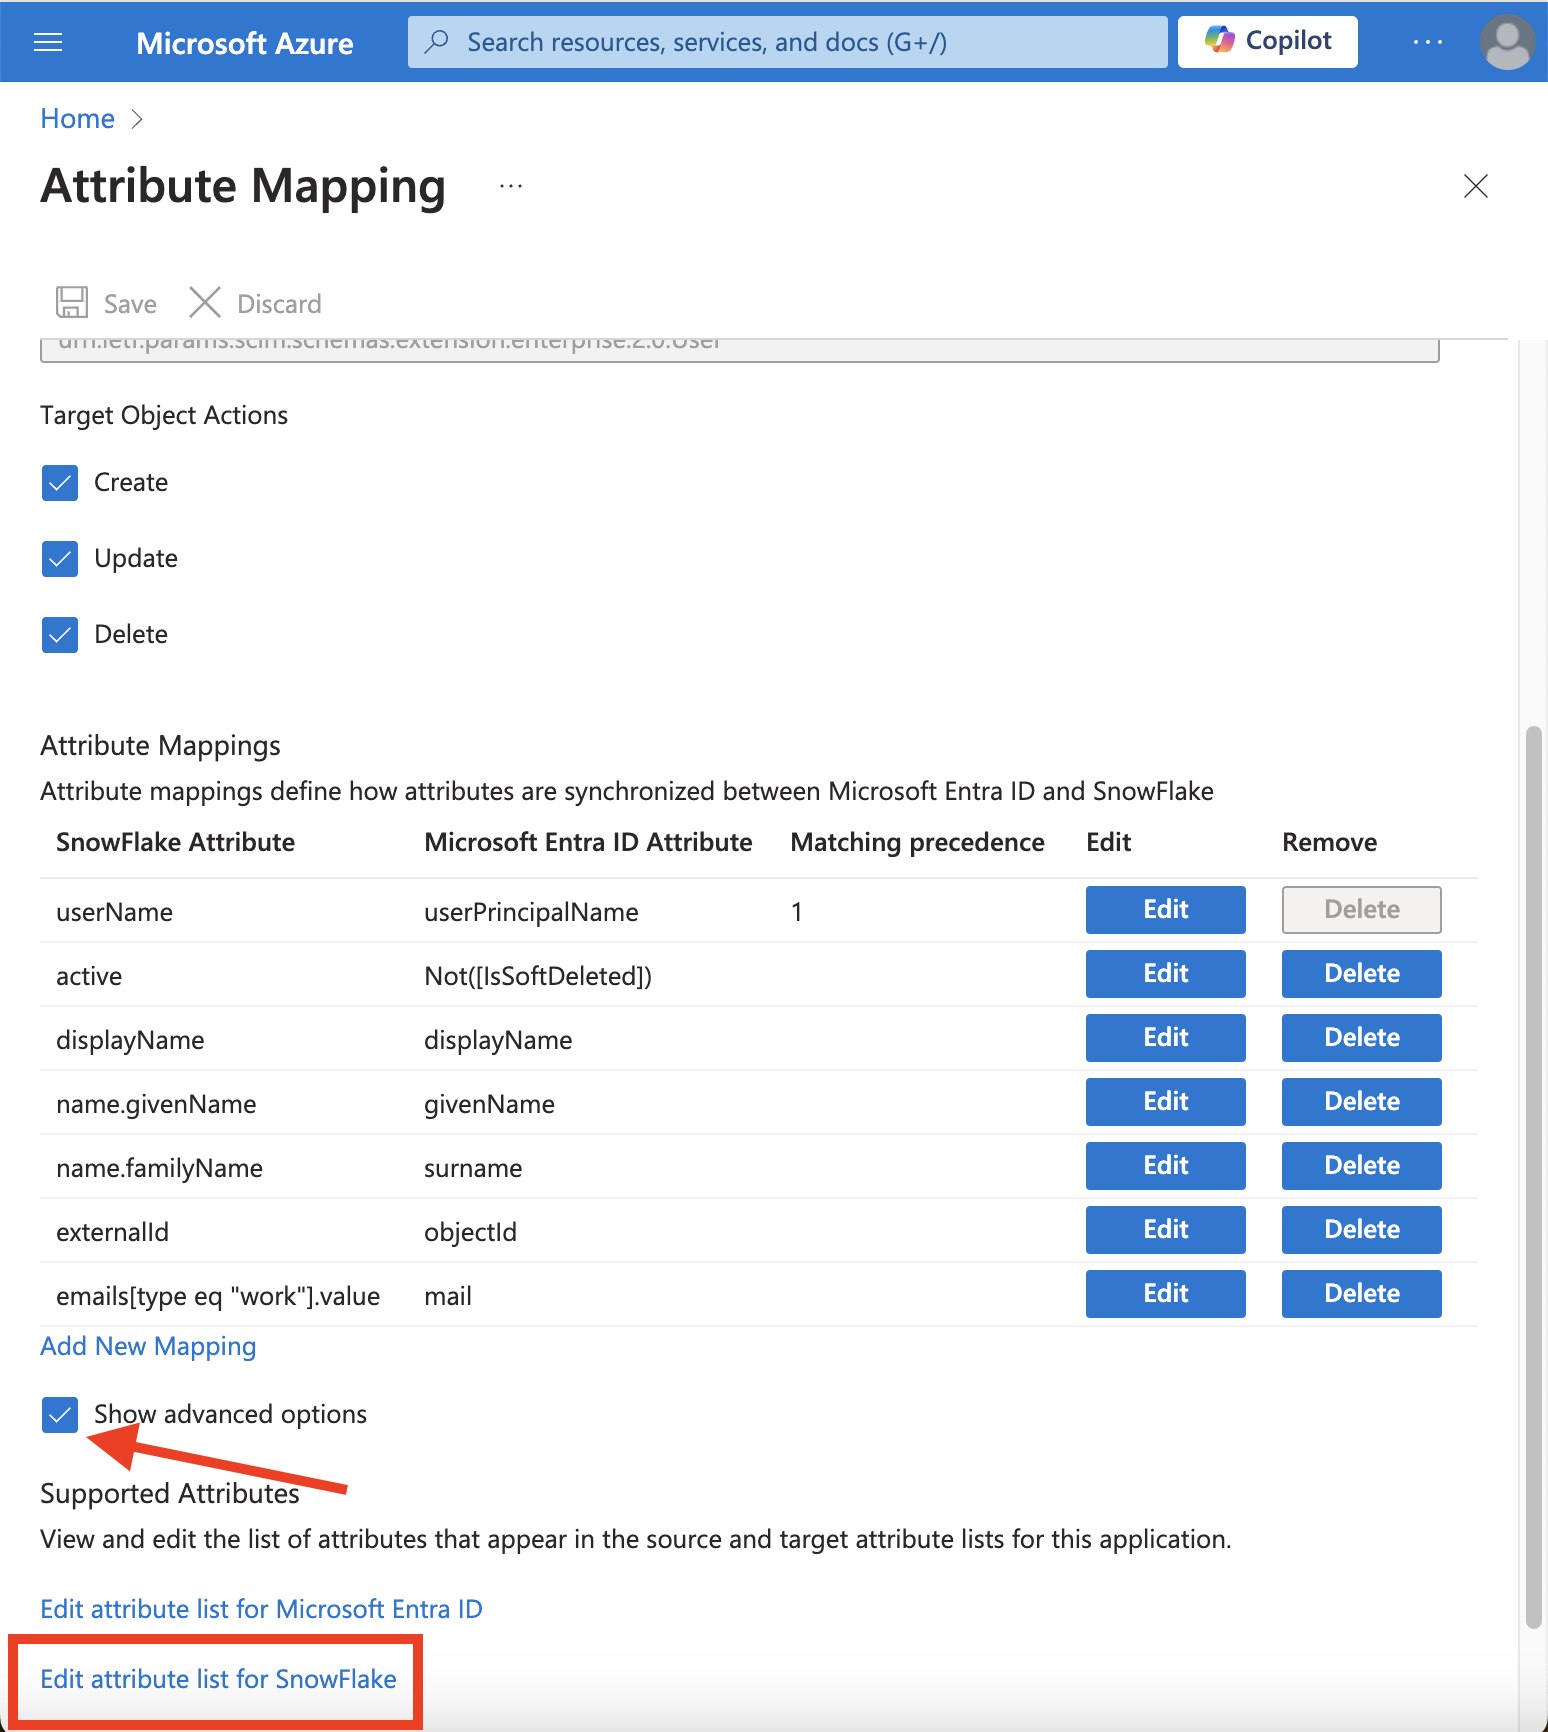Open Edit attribute list for Microsoft Entra ID

tap(261, 1609)
